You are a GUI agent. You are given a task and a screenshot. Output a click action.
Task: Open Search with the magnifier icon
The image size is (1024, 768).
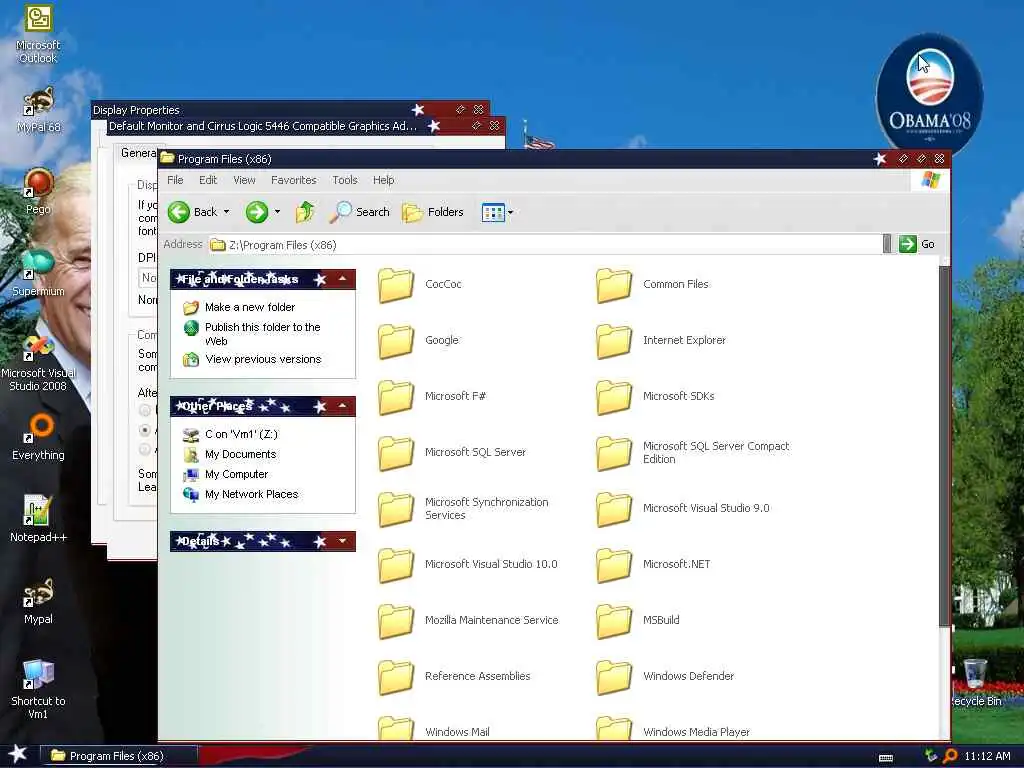click(x=359, y=212)
